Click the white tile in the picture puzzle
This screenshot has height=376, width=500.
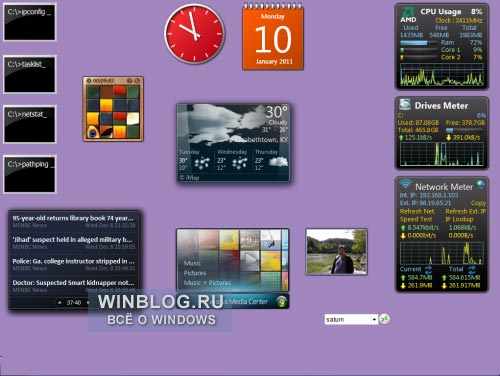click(133, 119)
